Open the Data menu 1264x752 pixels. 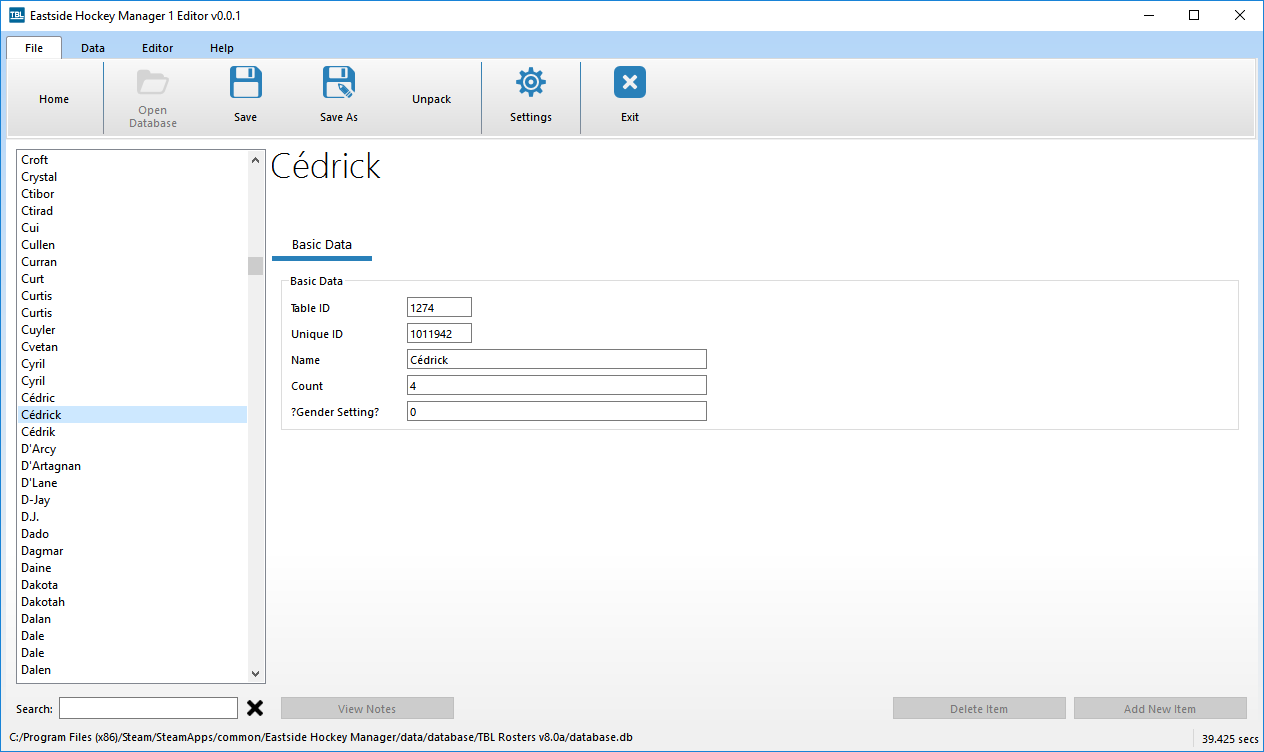click(93, 47)
